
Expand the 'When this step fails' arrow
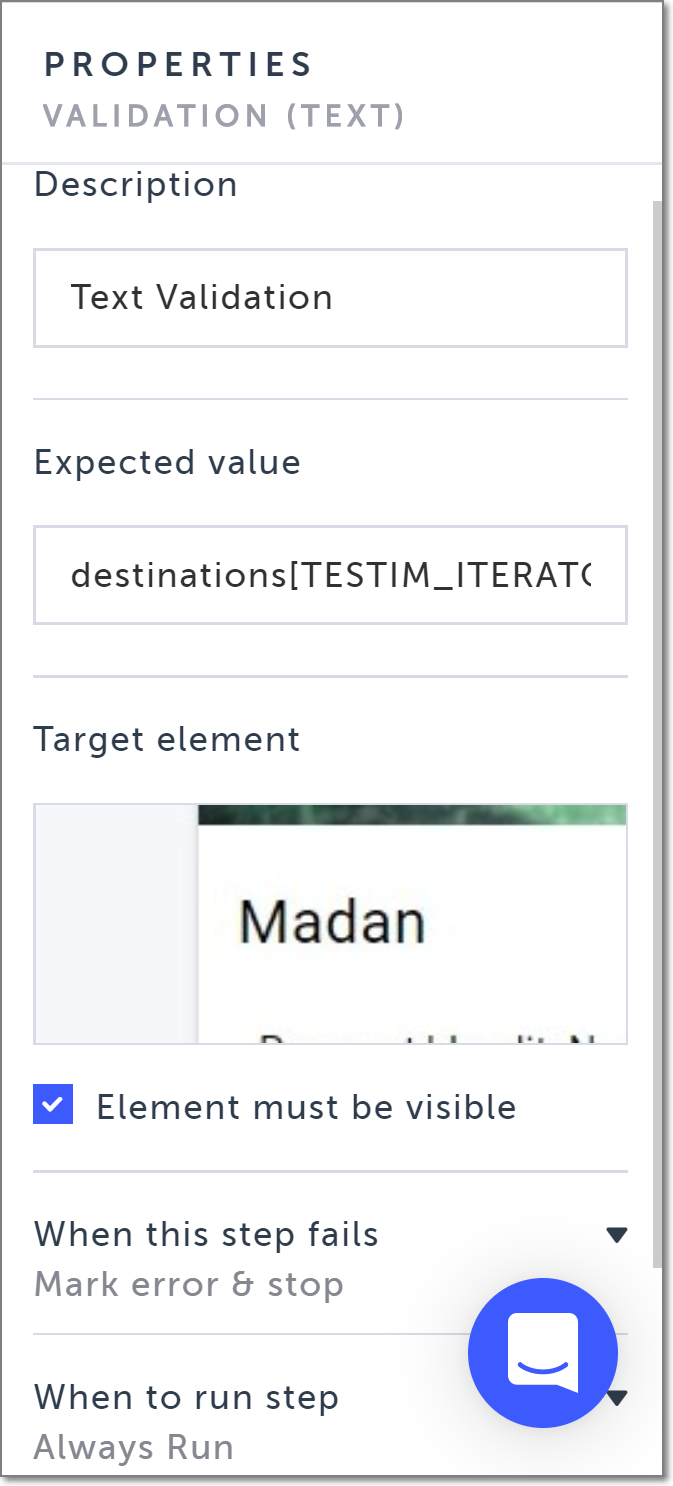617,1235
